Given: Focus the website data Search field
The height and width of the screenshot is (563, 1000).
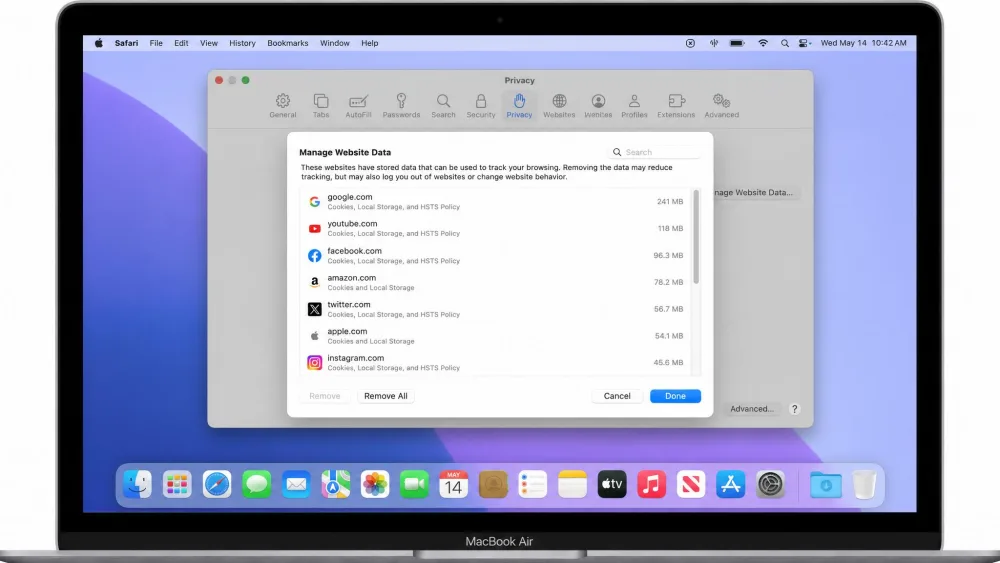Looking at the screenshot, I should (654, 152).
